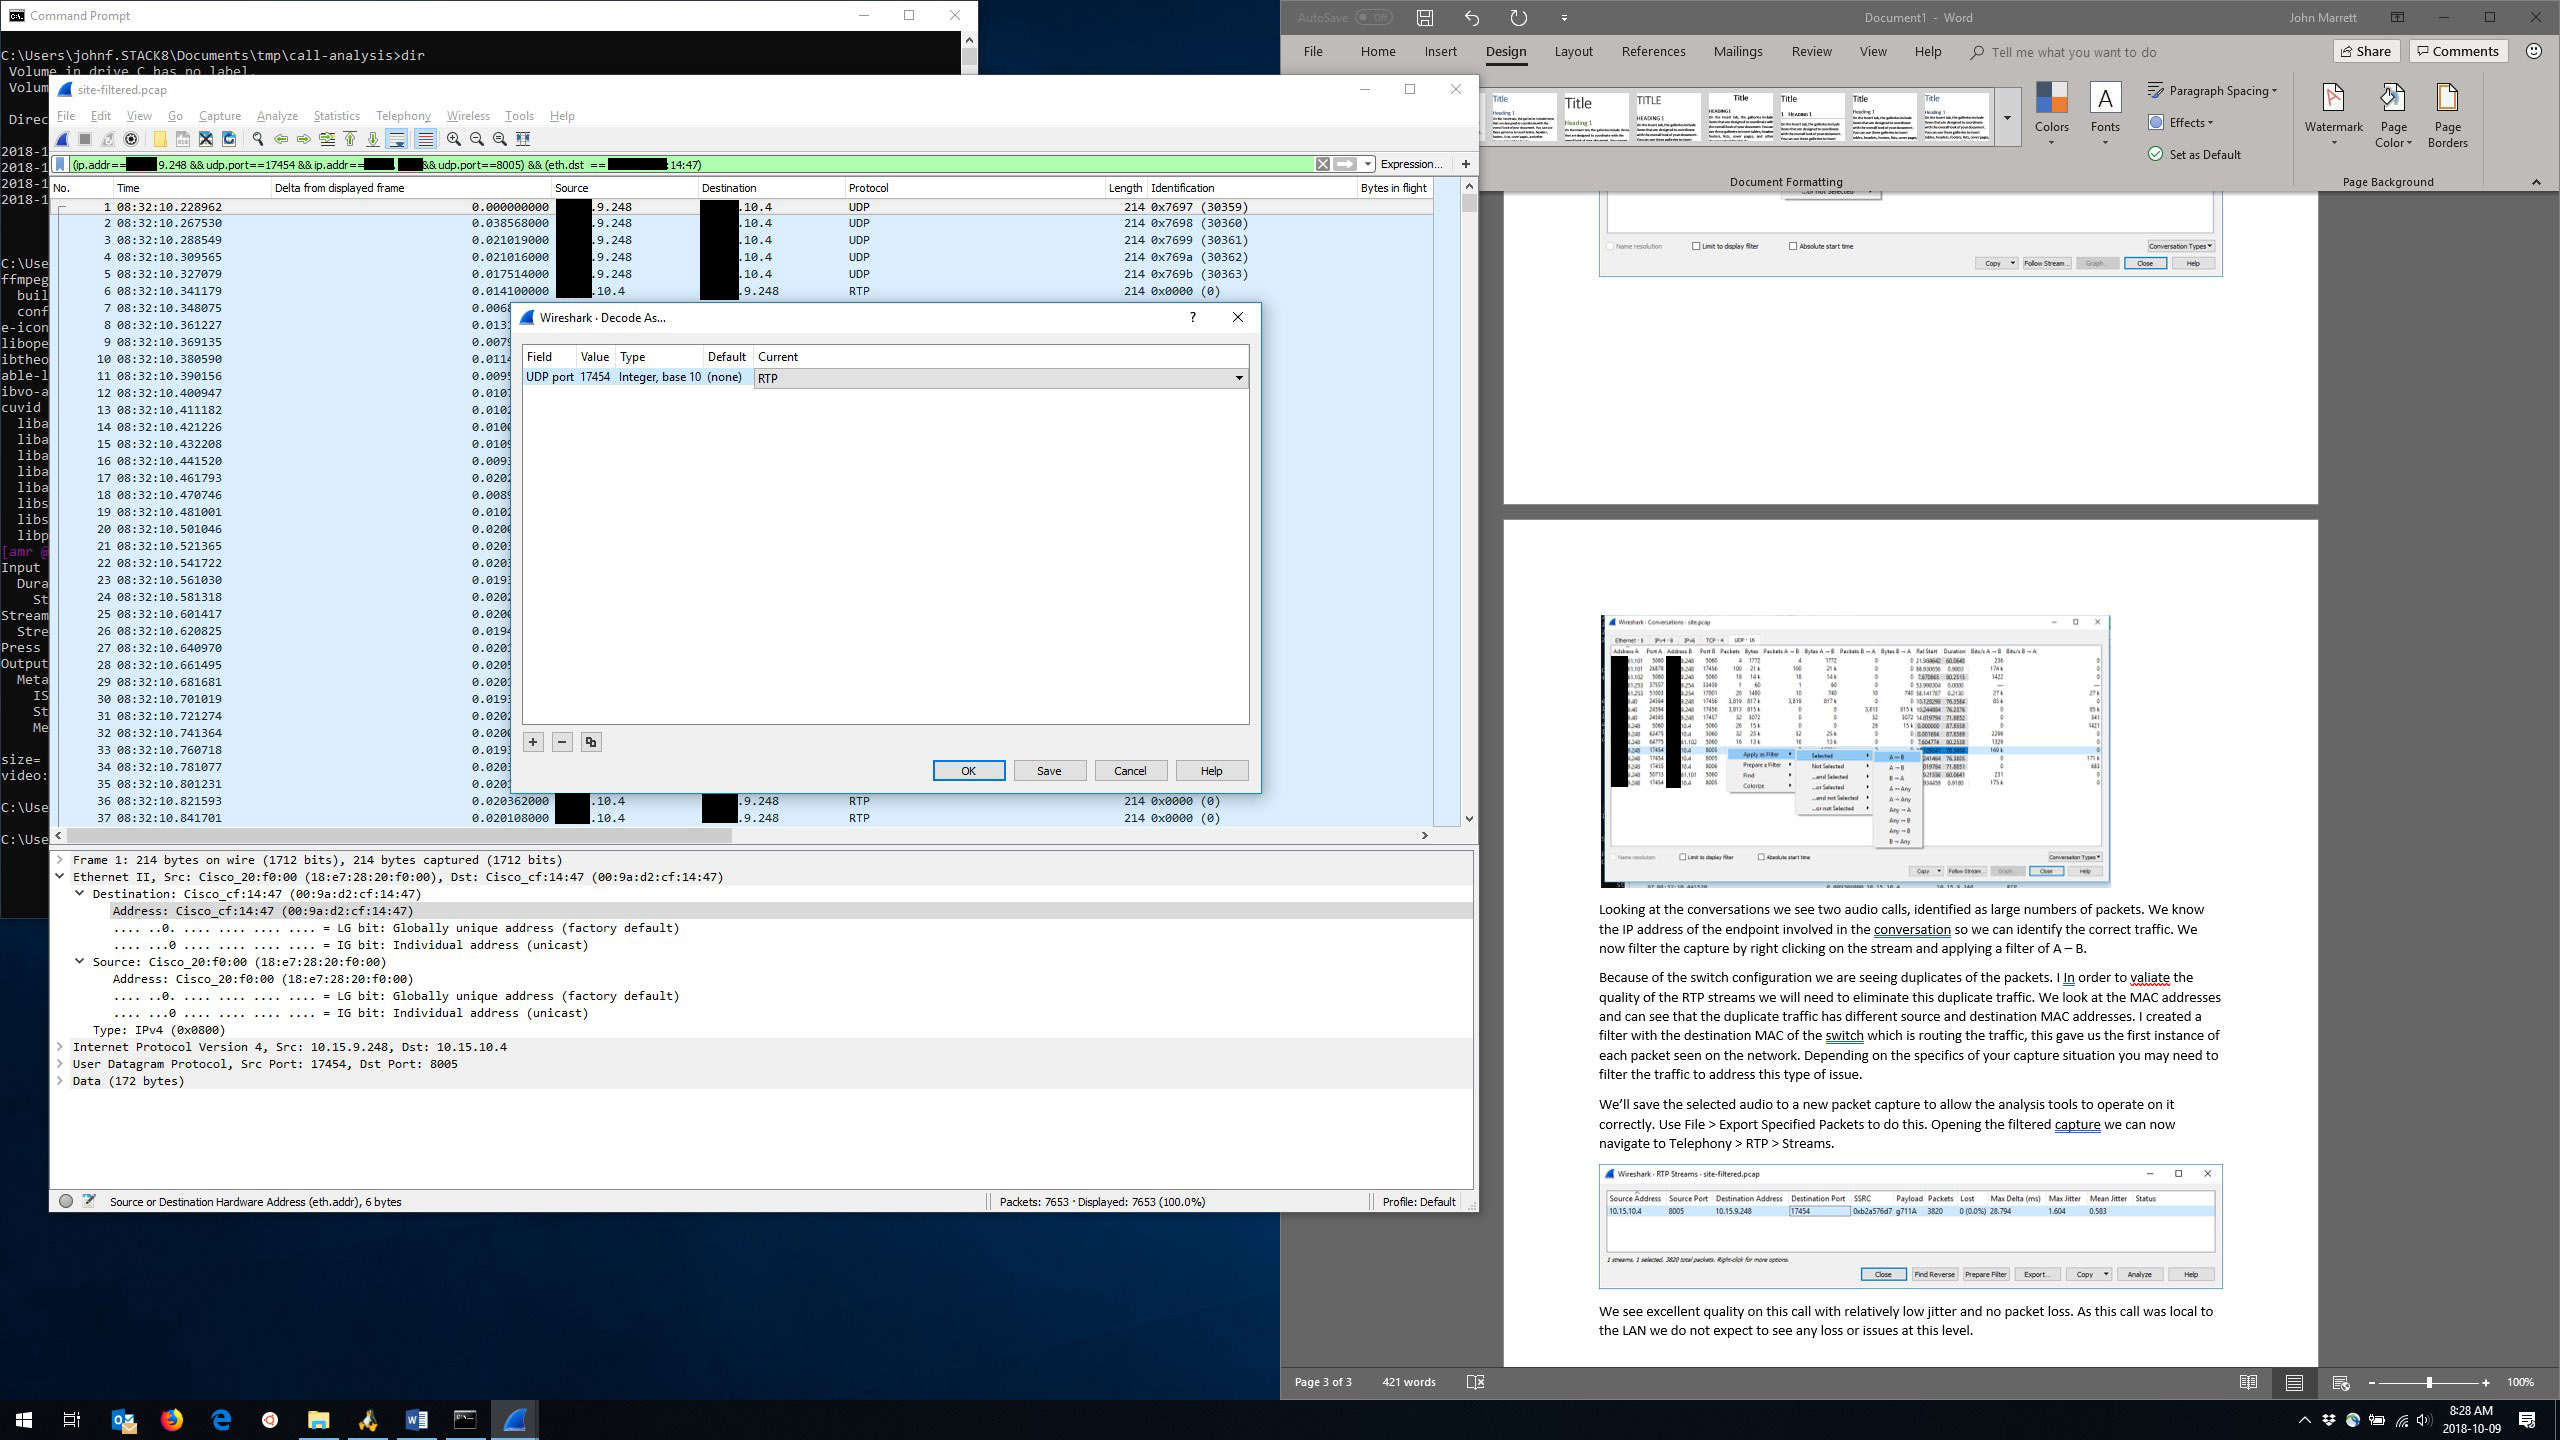Click OK in Decode As dialog
Image resolution: width=2560 pixels, height=1440 pixels.
968,771
